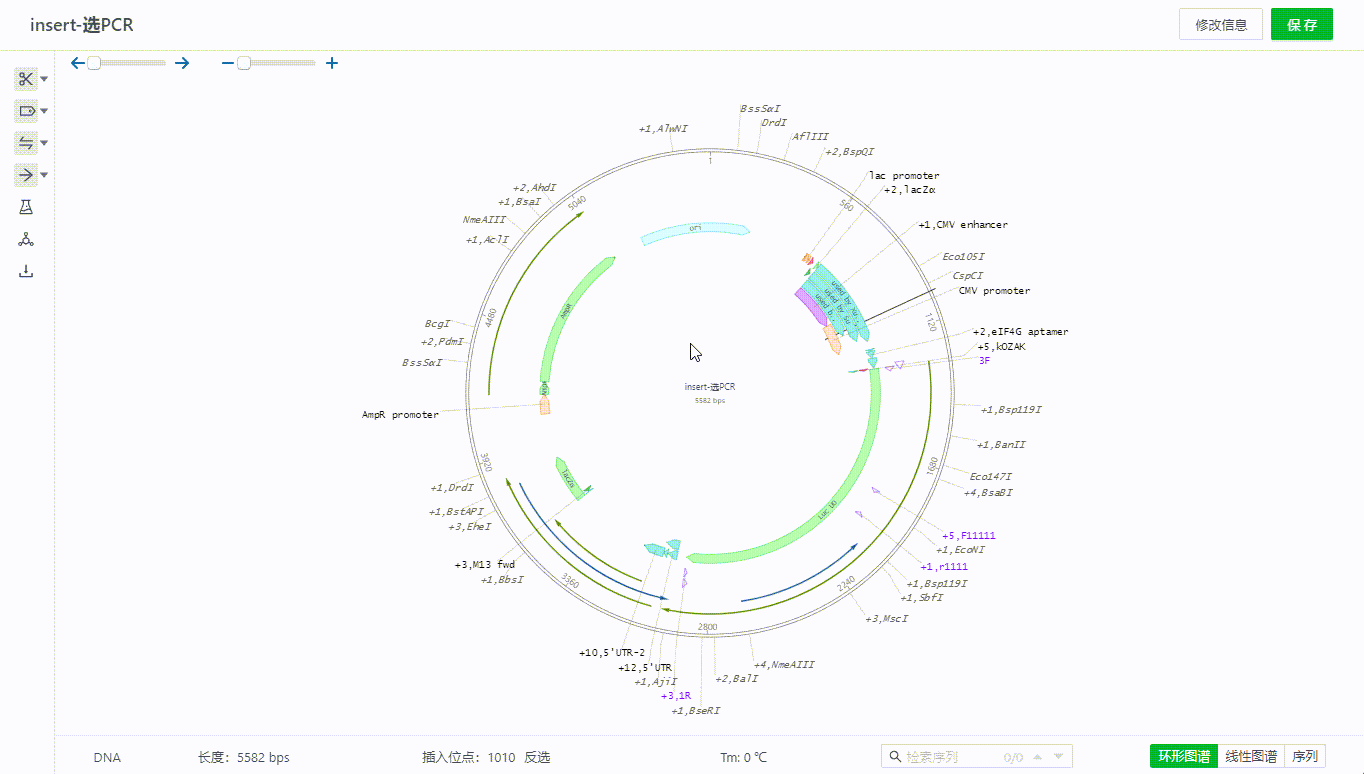1364x774 pixels.
Task: Click the download export icon
Action: (26, 271)
